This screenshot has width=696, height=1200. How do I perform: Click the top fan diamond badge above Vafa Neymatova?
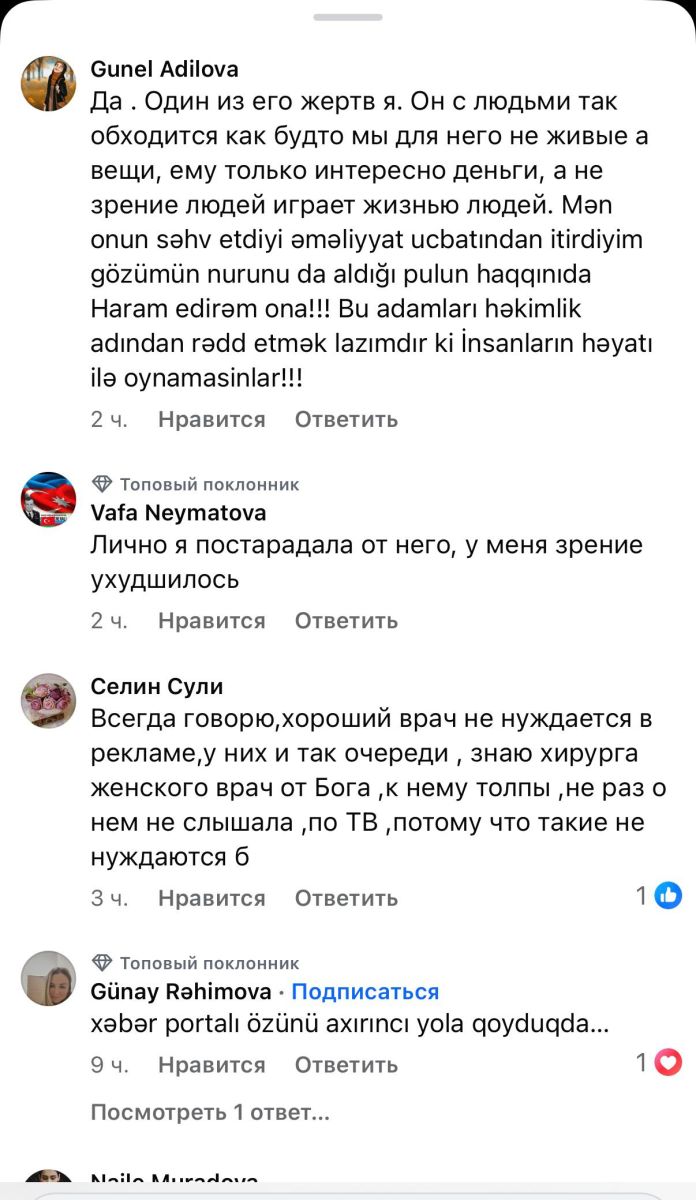point(102,484)
